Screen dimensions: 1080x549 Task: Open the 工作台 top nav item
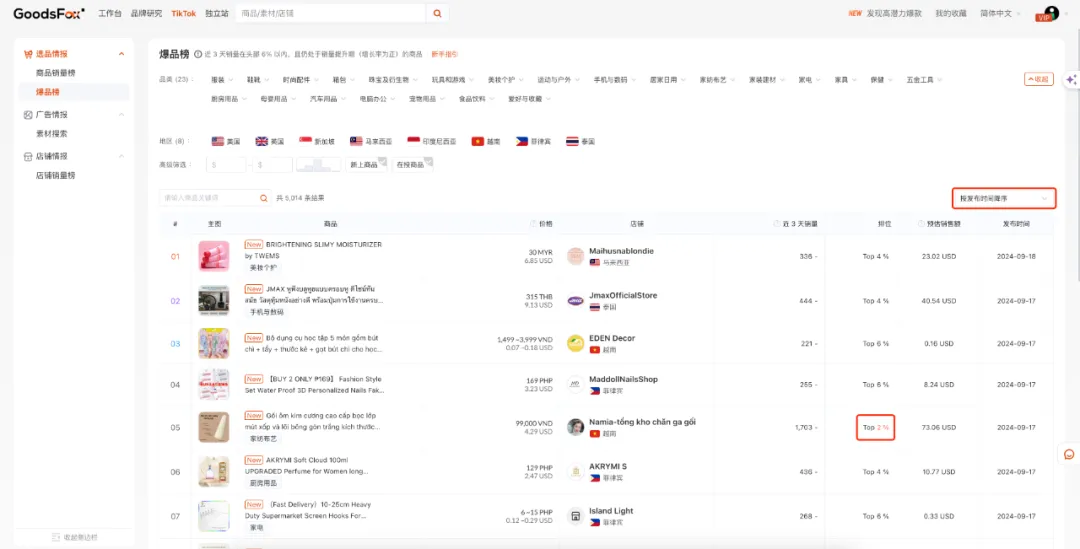pos(110,13)
